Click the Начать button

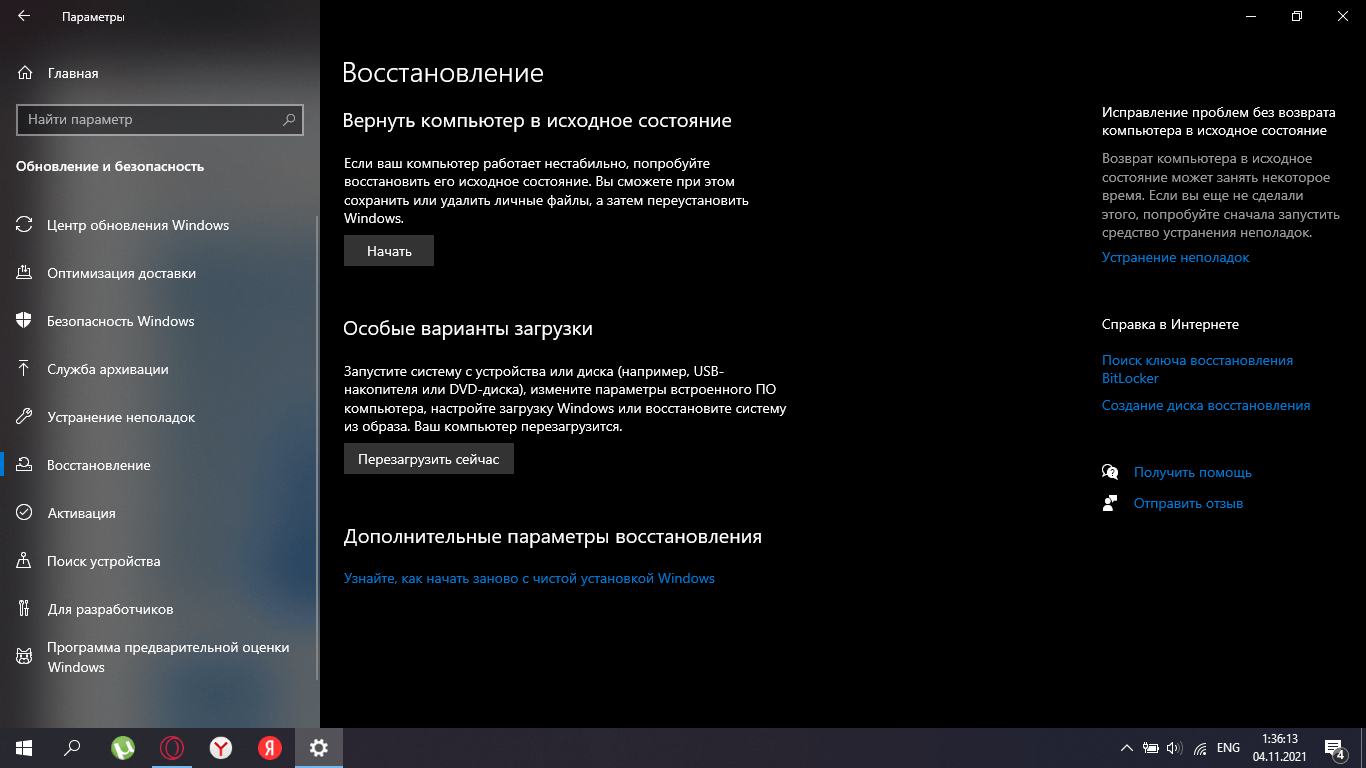(x=389, y=251)
